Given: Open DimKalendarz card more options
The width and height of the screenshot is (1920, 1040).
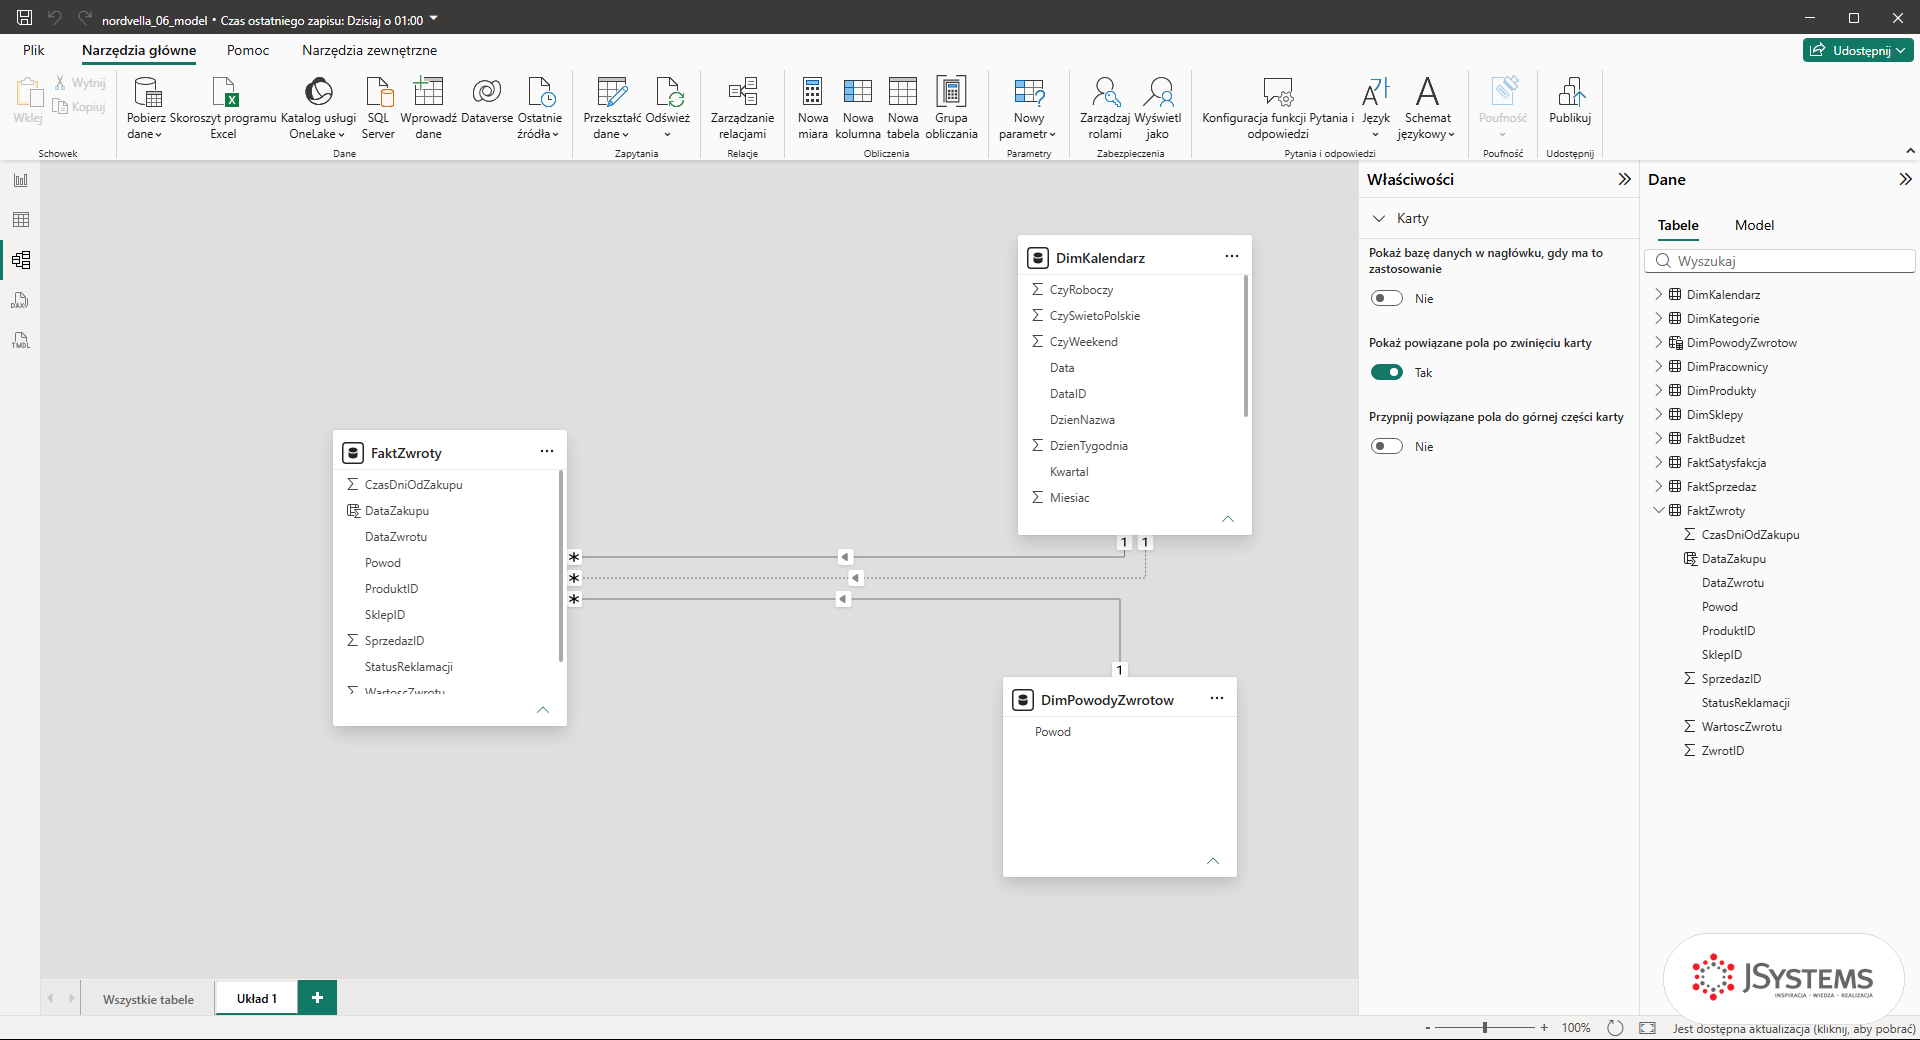Looking at the screenshot, I should tap(1232, 256).
